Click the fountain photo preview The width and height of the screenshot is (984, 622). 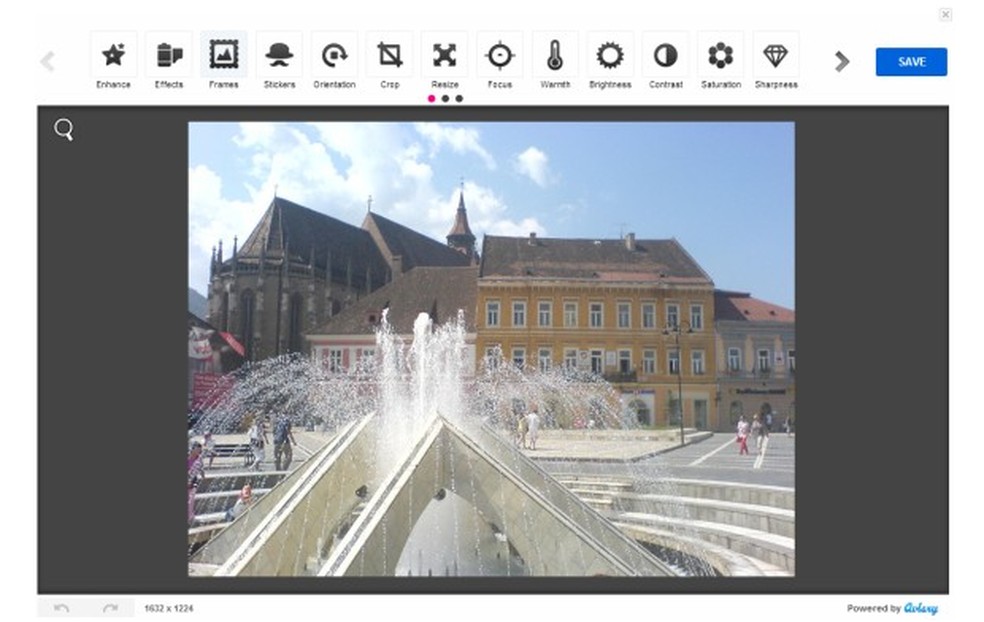point(491,349)
